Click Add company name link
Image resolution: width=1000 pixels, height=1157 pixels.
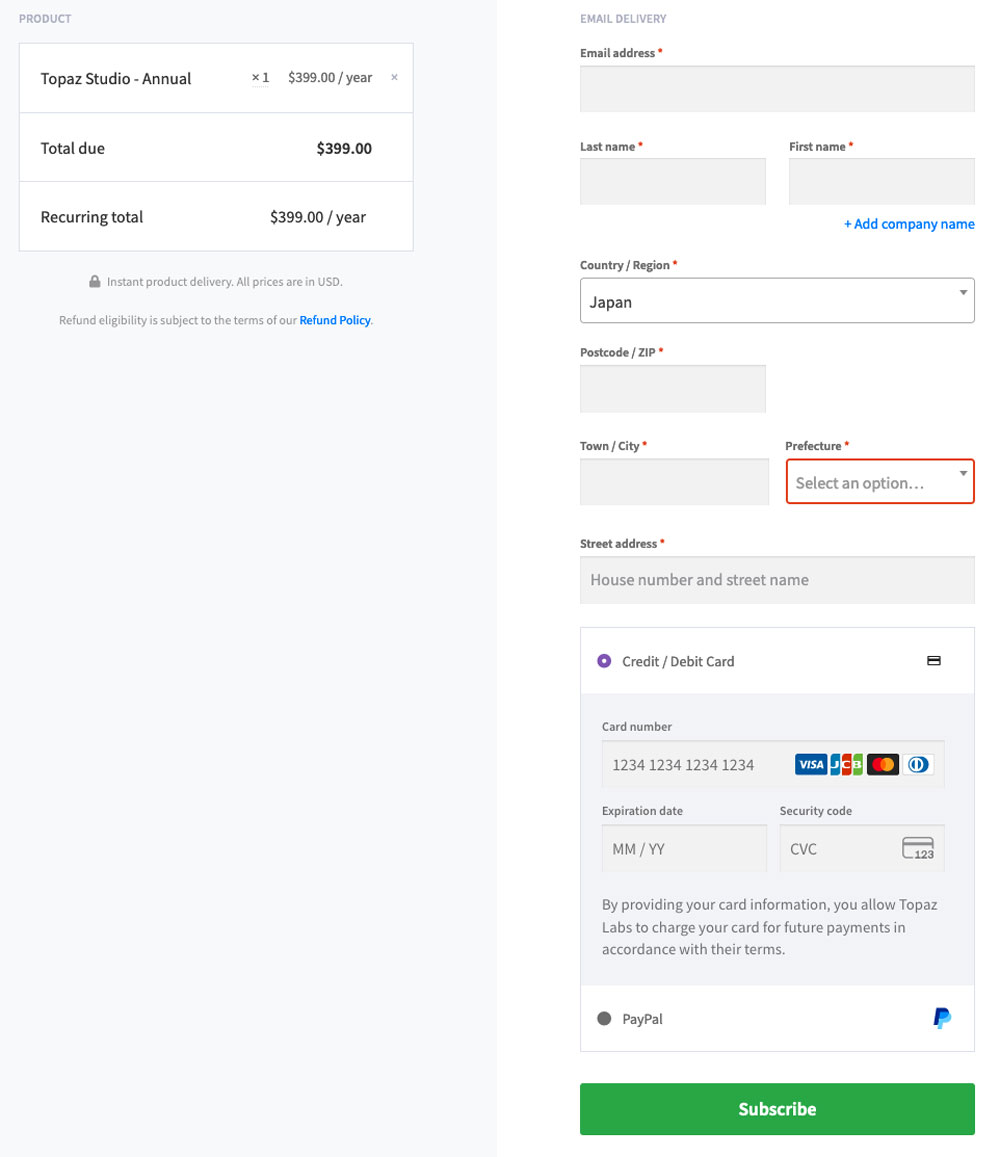pos(908,224)
